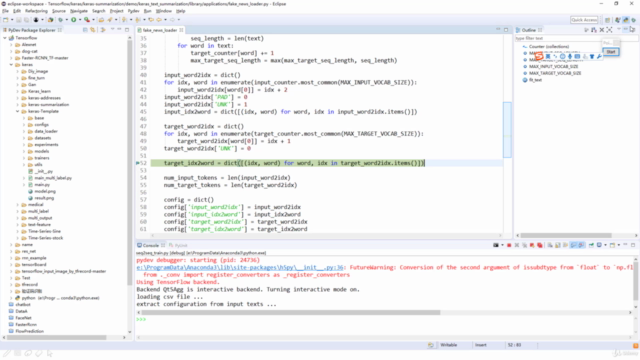640x360 pixels.
Task: Click the Outline horizontal scrollbar
Action: 566,236
